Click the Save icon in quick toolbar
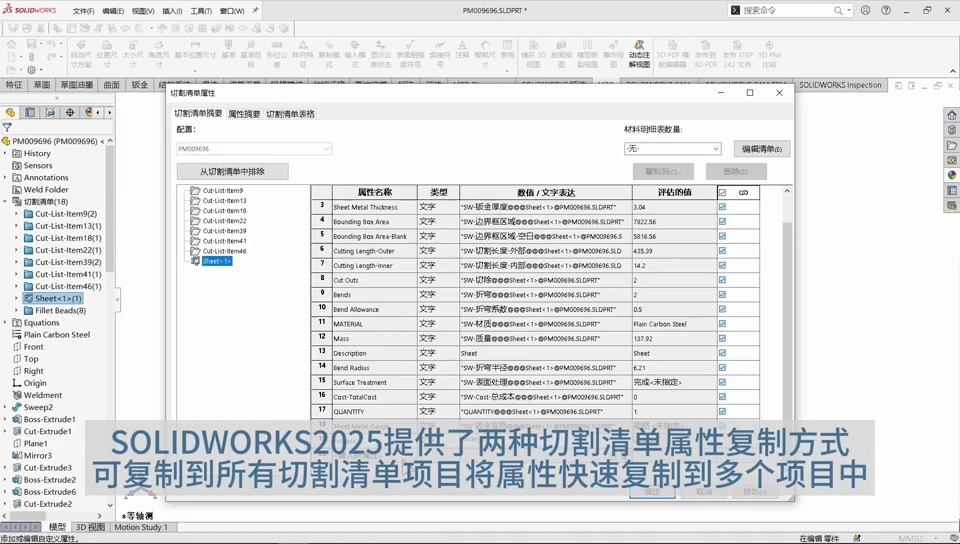The width and height of the screenshot is (960, 544). click(31, 43)
